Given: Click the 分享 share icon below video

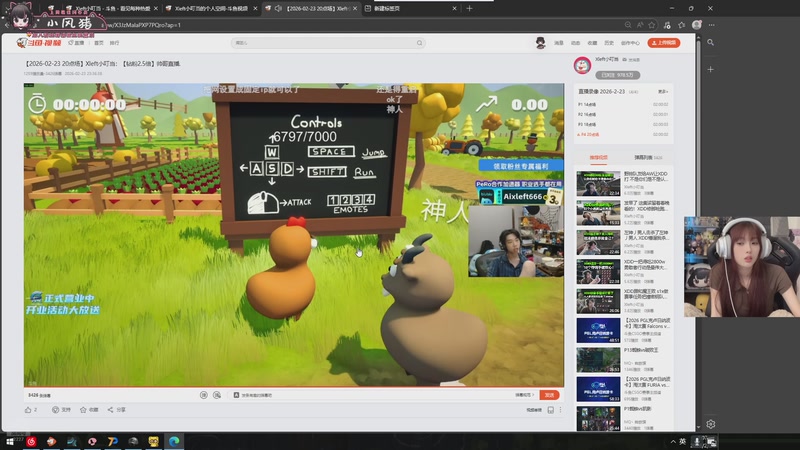Looking at the screenshot, I should [110, 410].
